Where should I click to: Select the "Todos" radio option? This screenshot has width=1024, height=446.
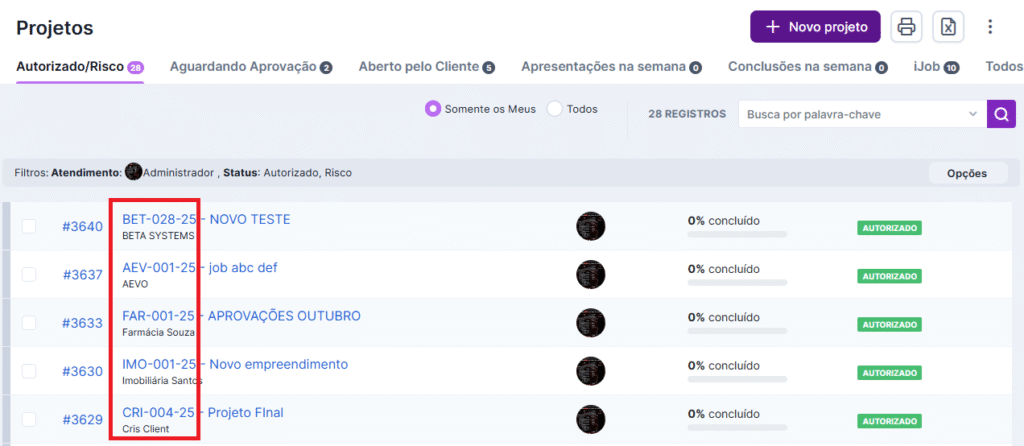(x=555, y=109)
